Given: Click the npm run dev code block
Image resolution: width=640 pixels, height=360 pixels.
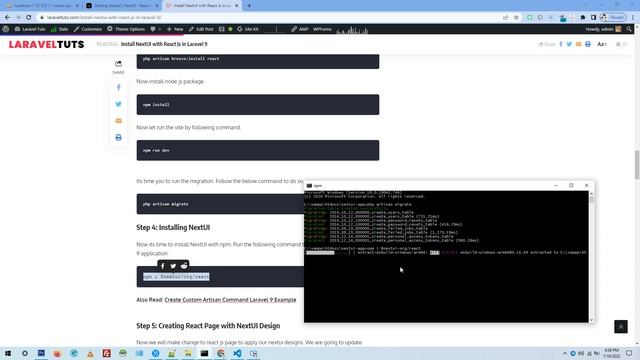Looking at the screenshot, I should pyautogui.click(x=258, y=150).
